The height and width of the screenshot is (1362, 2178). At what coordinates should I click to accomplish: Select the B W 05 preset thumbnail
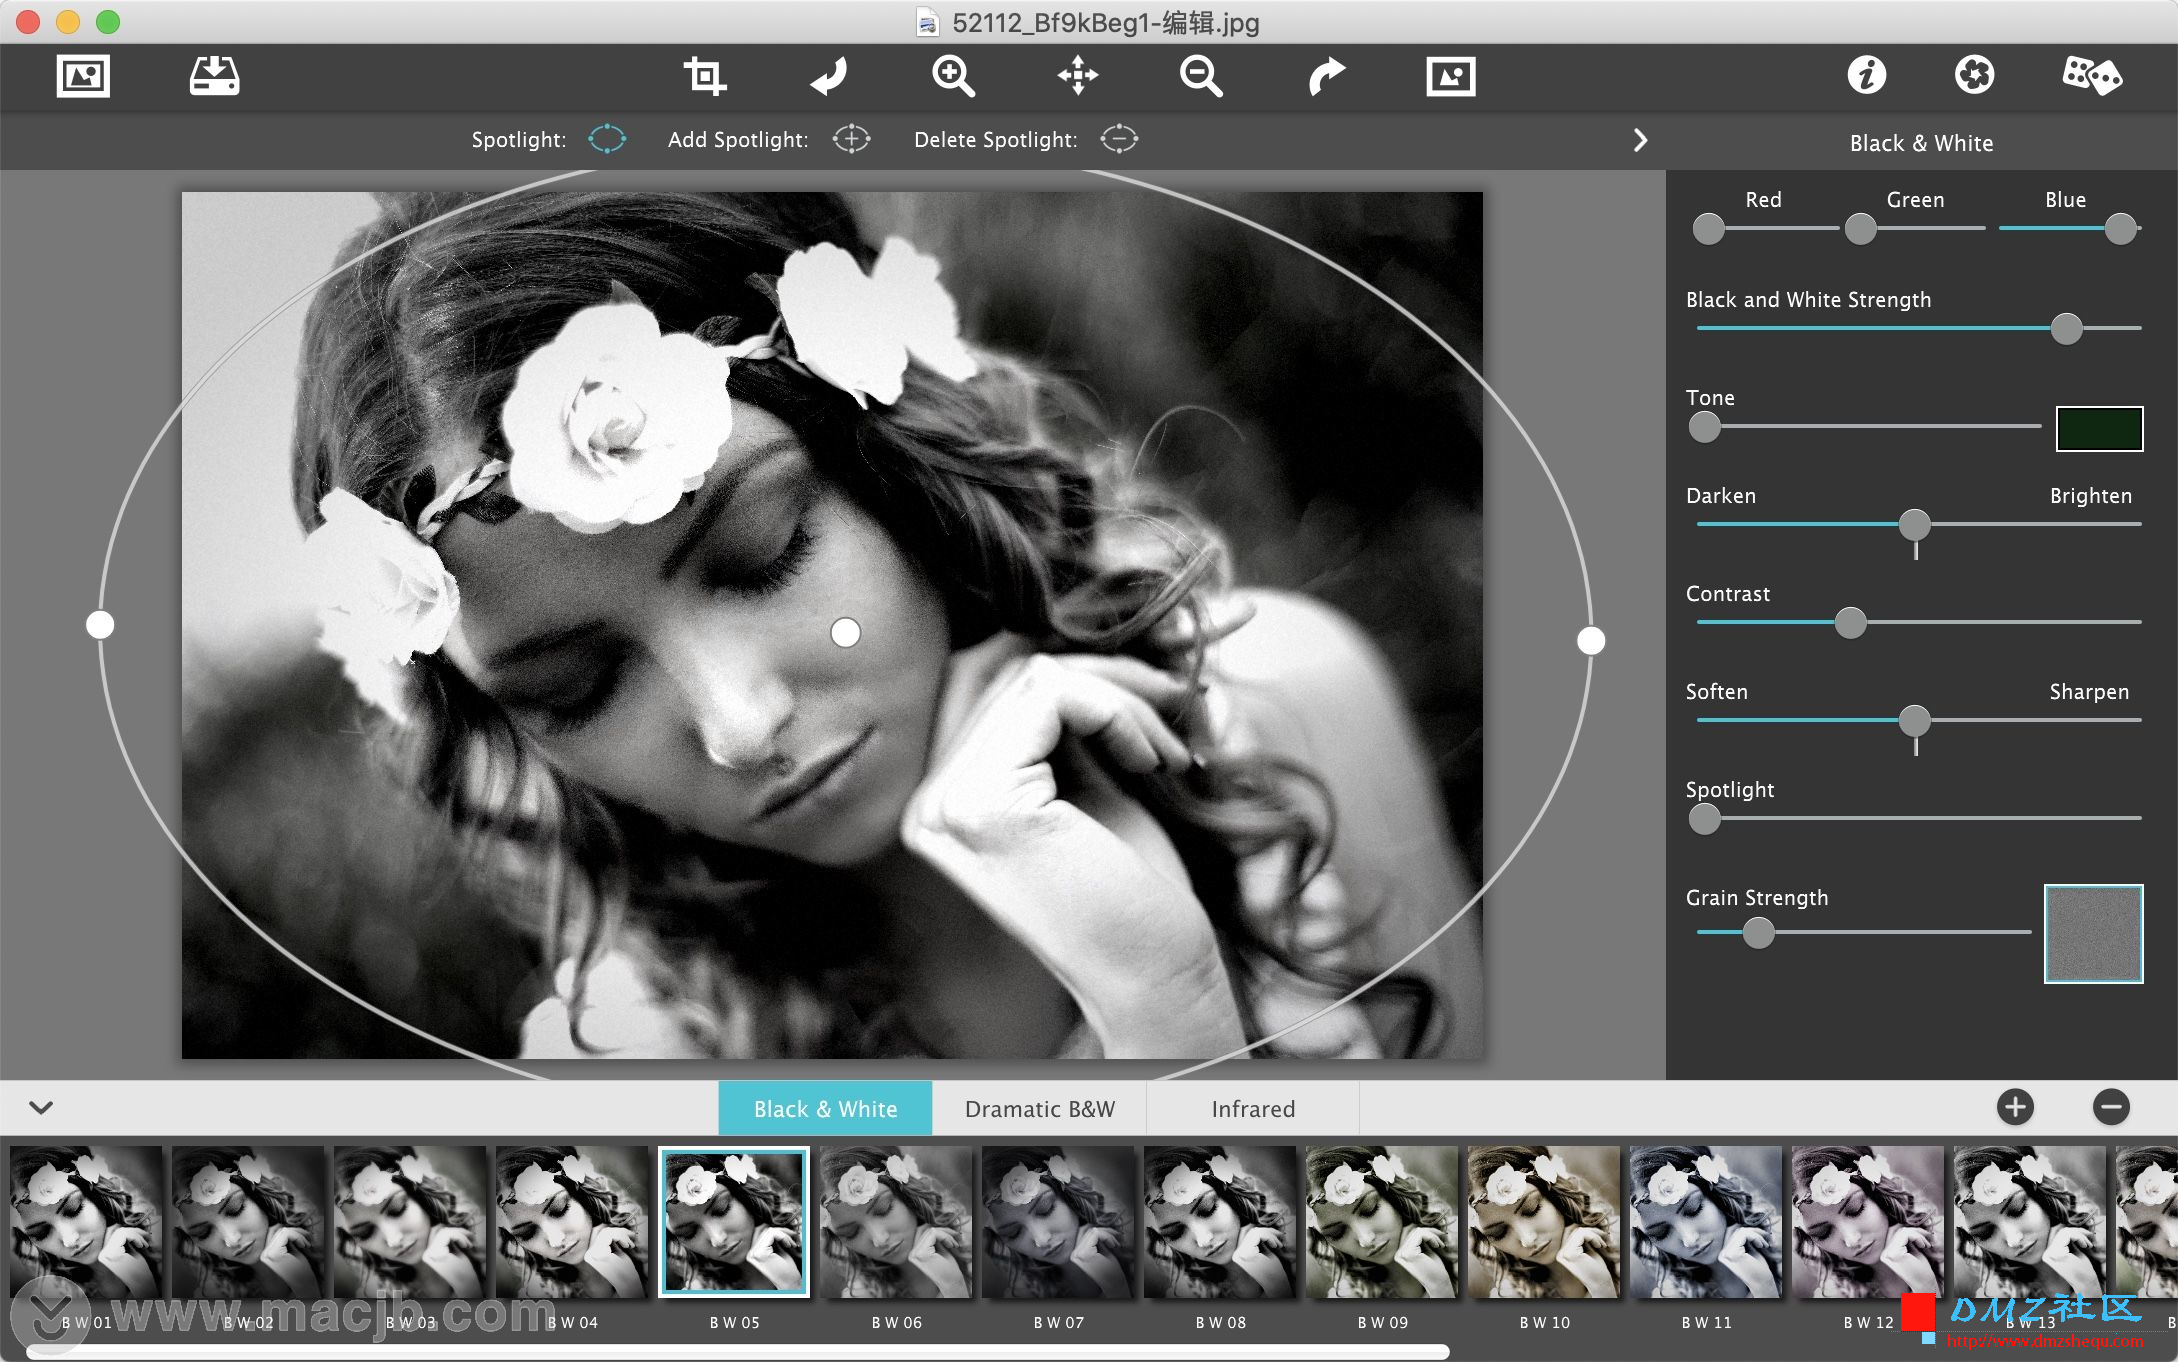tap(734, 1222)
